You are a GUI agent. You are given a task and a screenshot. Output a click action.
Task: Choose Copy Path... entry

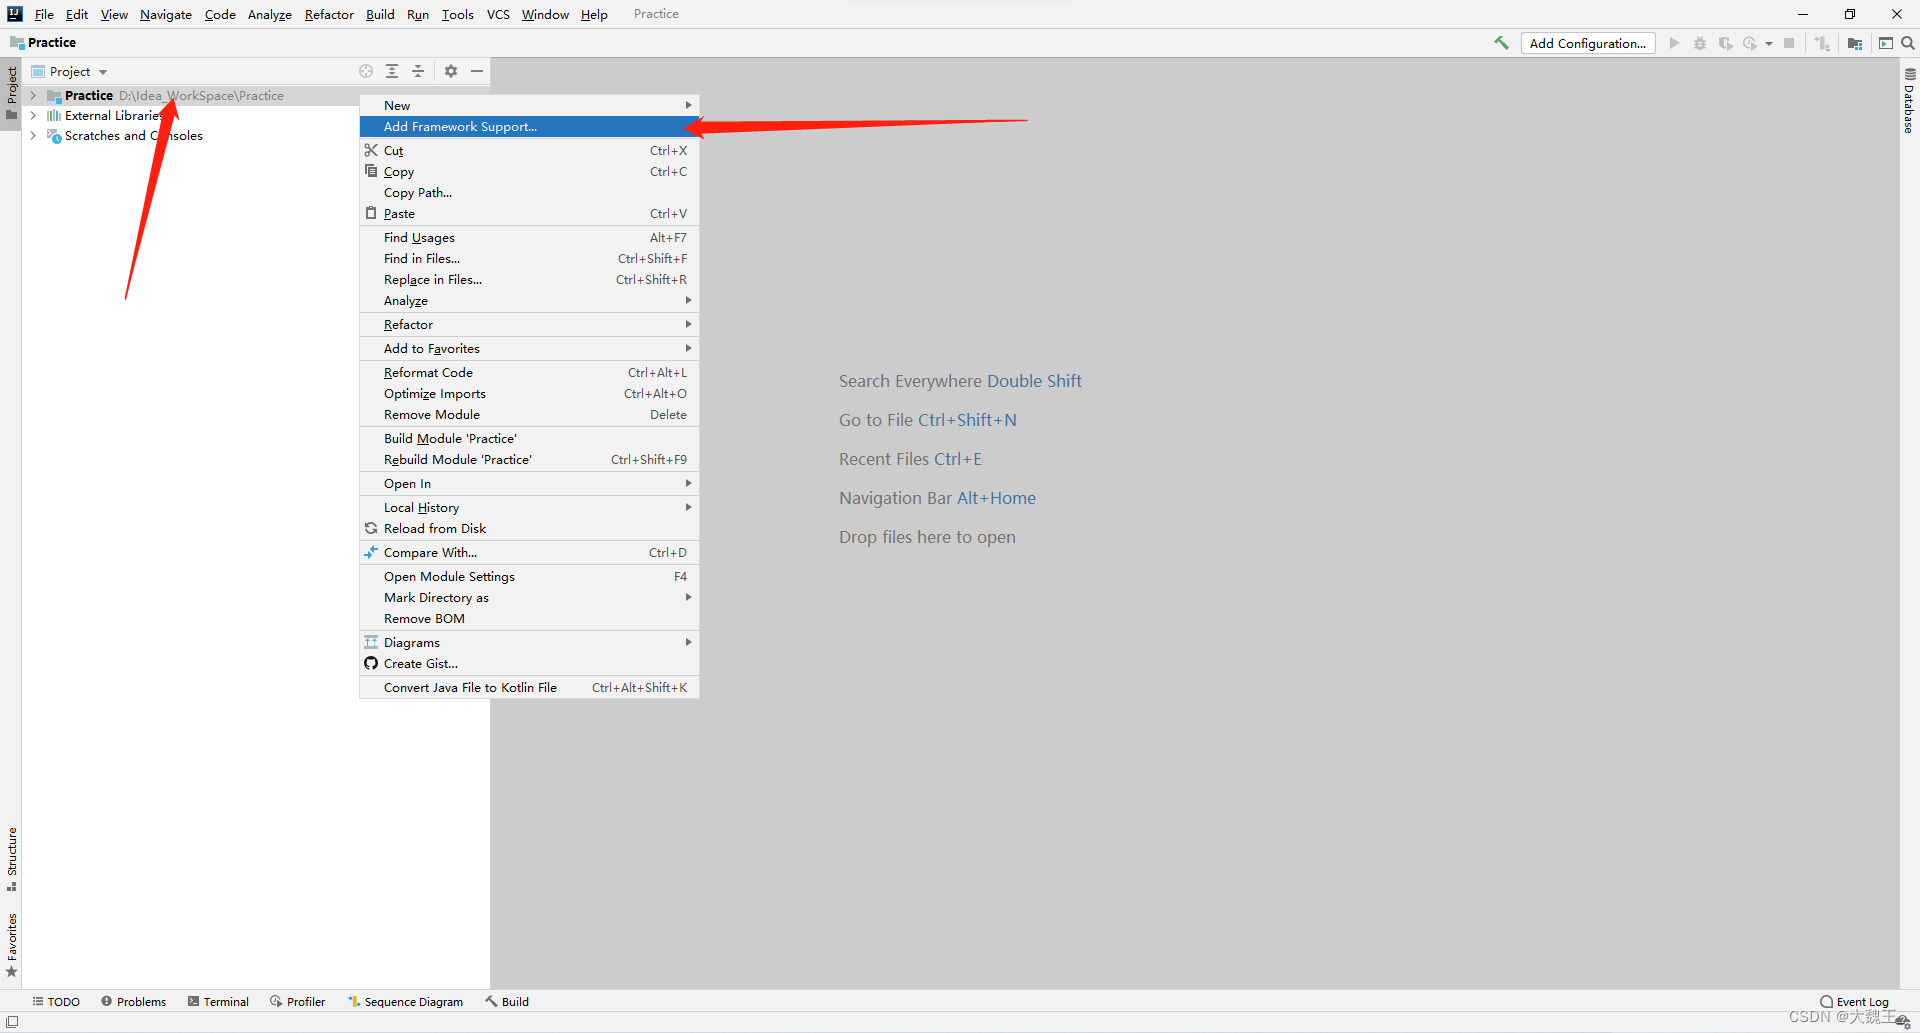(x=529, y=193)
